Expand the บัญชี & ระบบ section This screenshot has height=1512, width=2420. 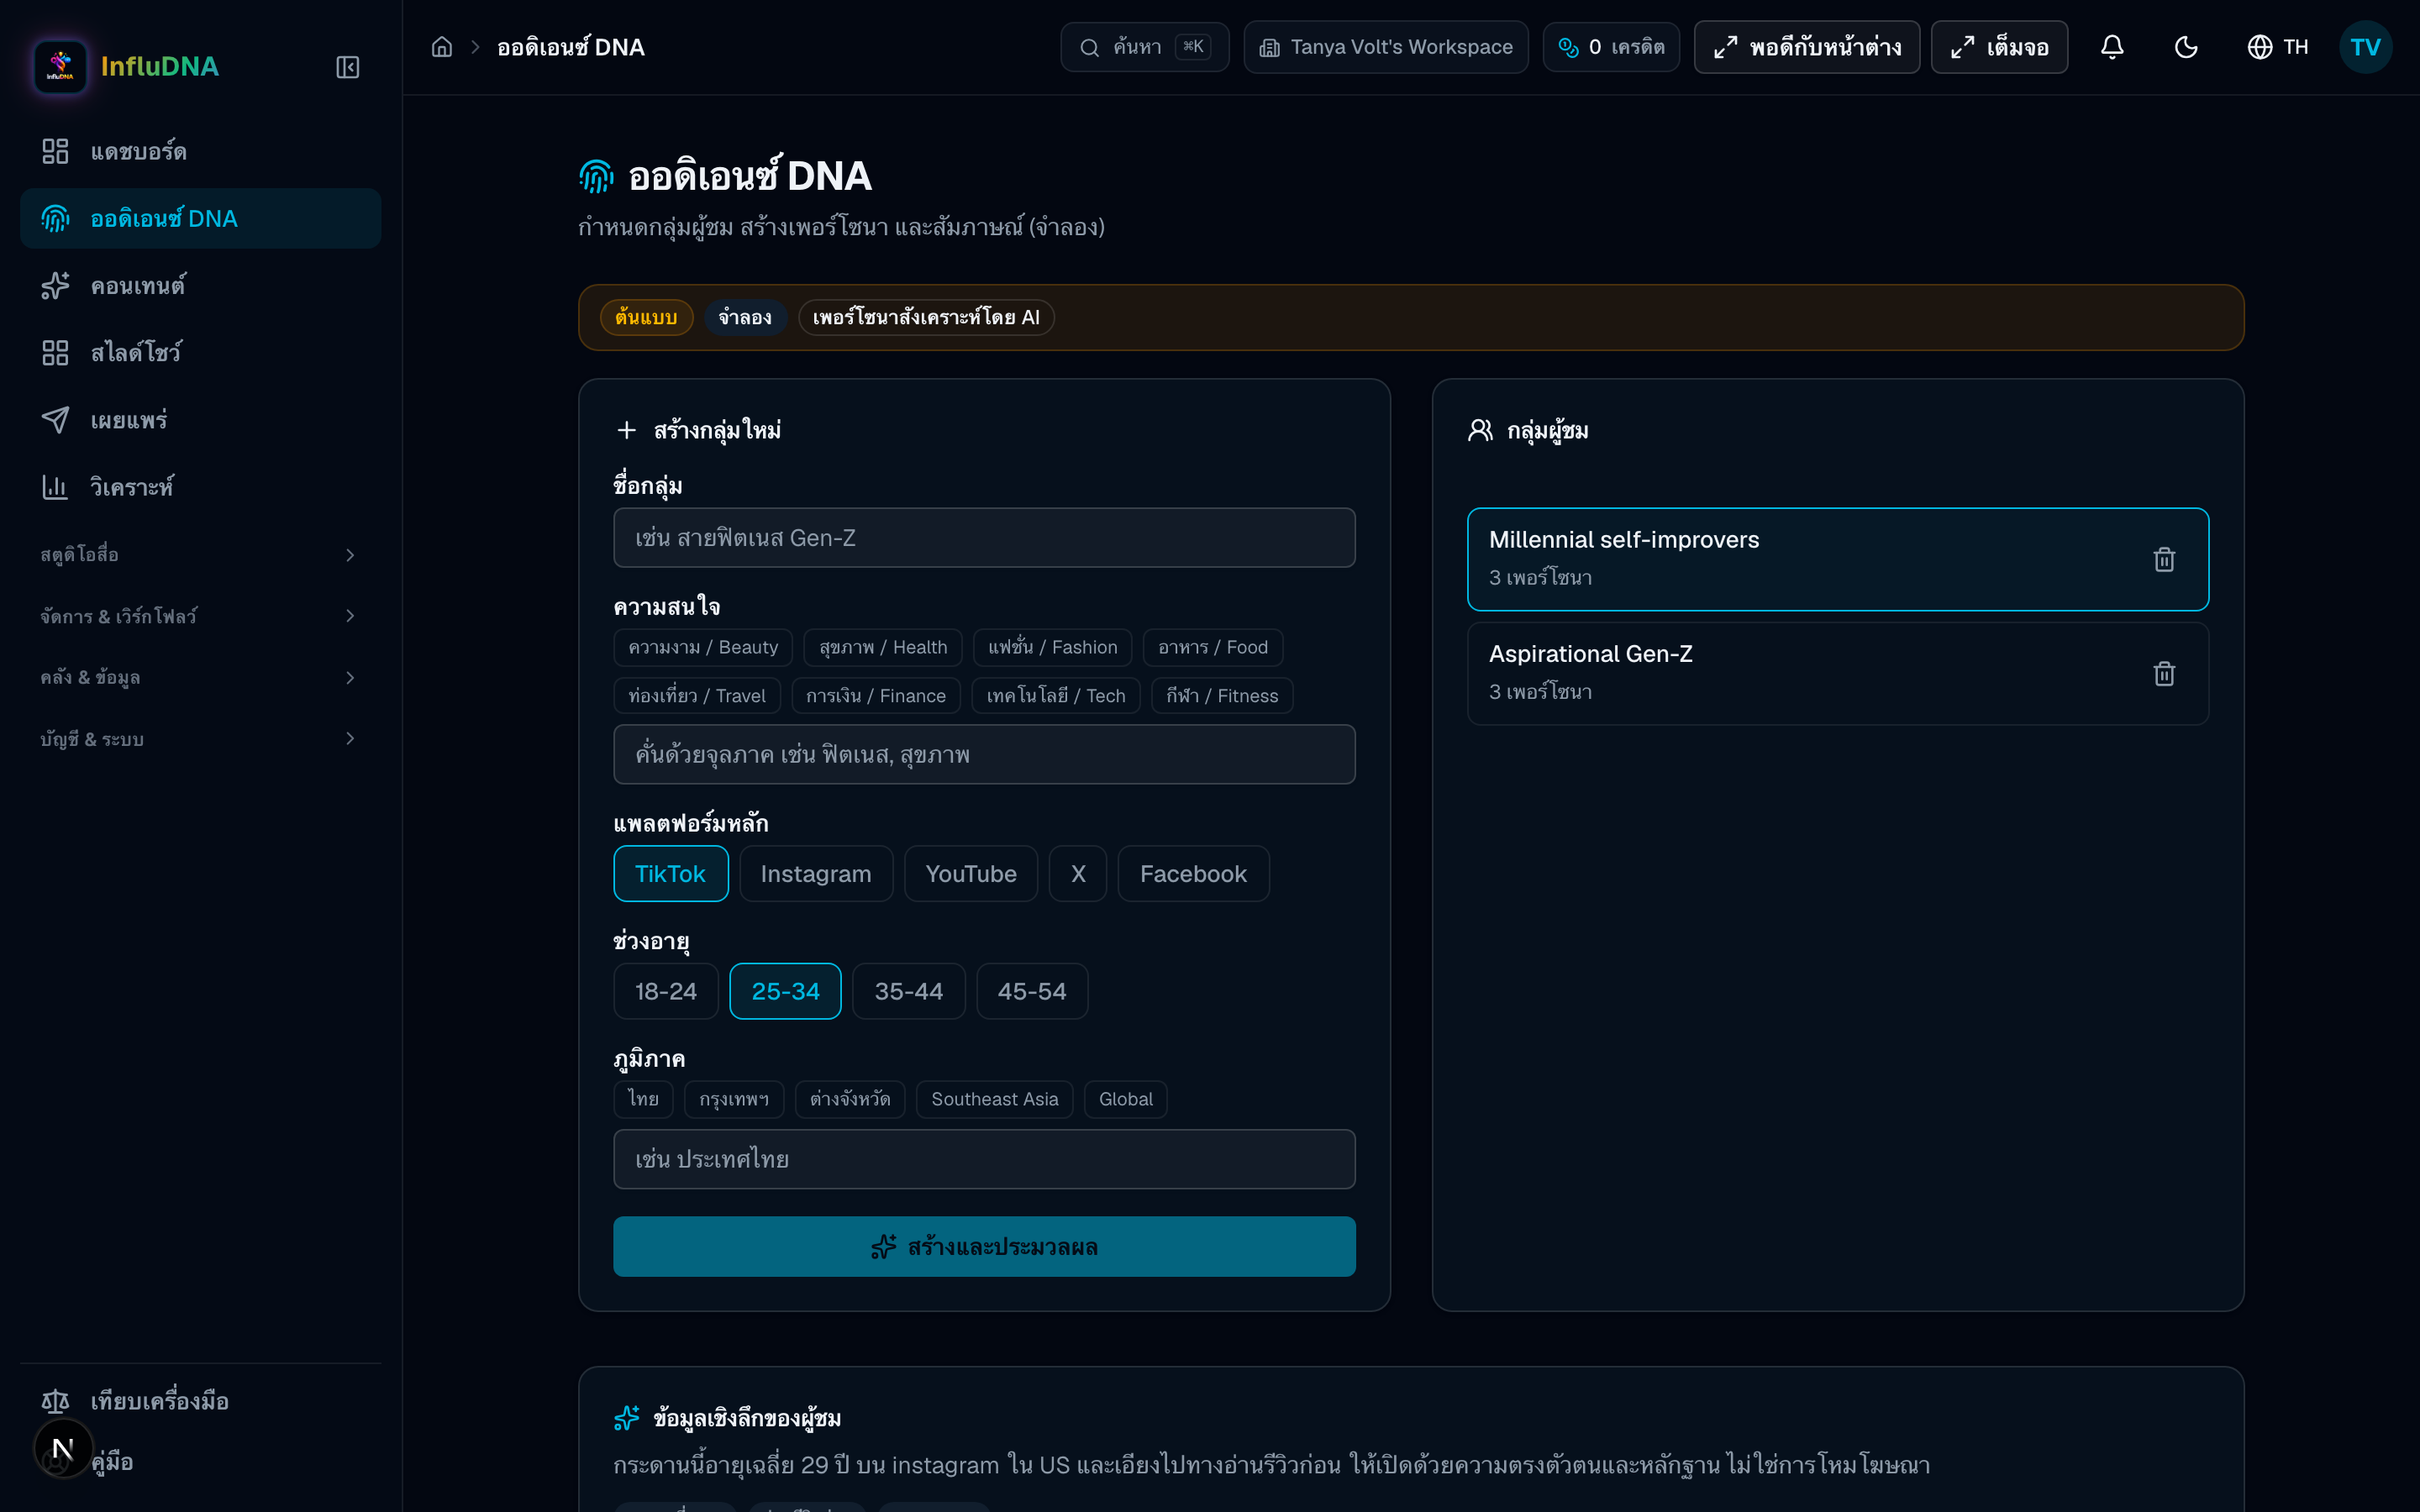coord(198,739)
